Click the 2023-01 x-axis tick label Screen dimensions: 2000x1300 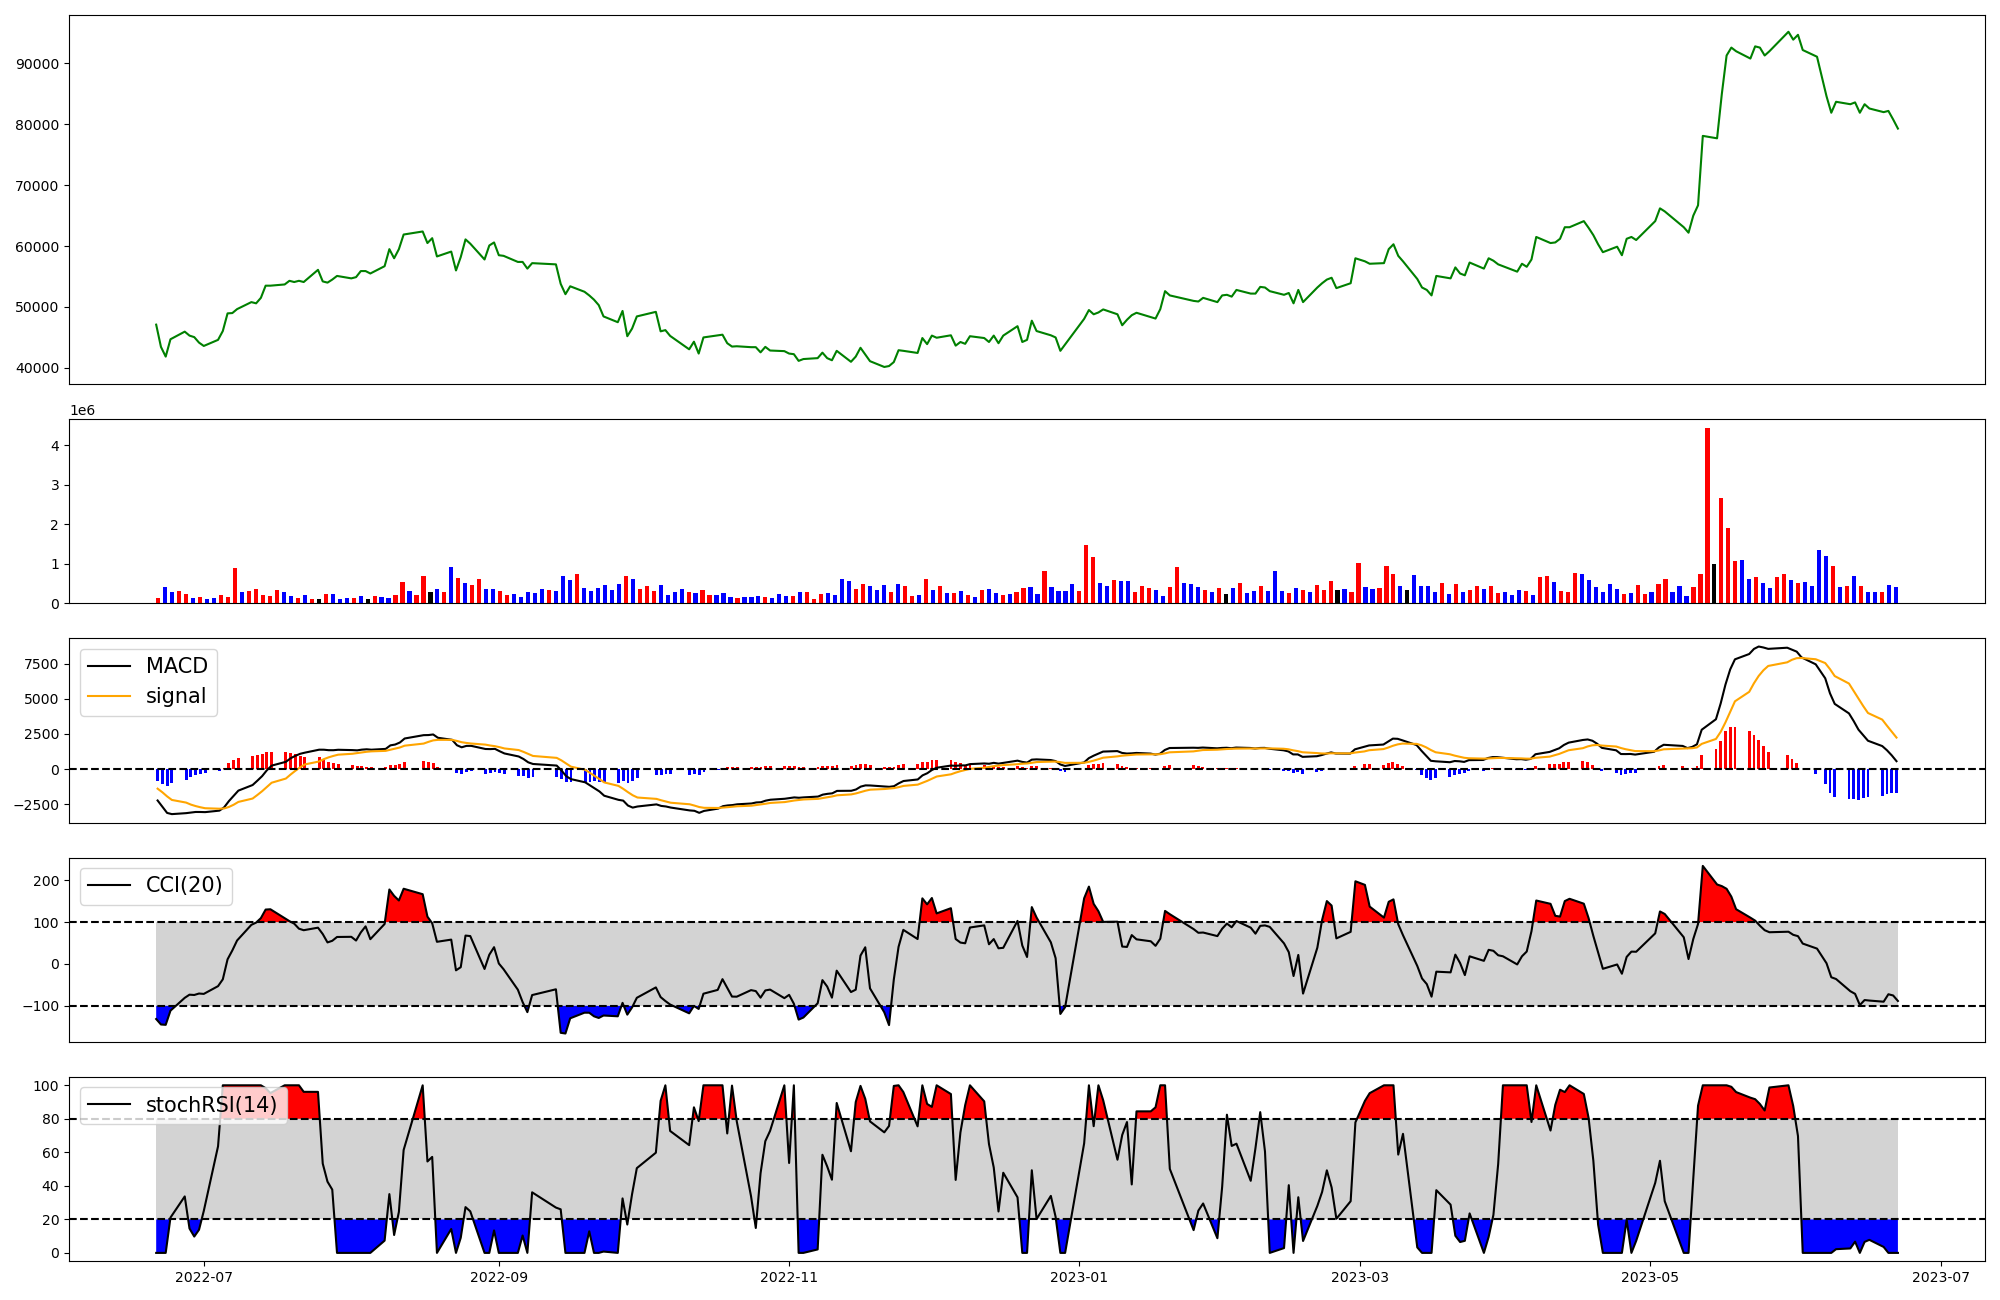coord(1080,1276)
